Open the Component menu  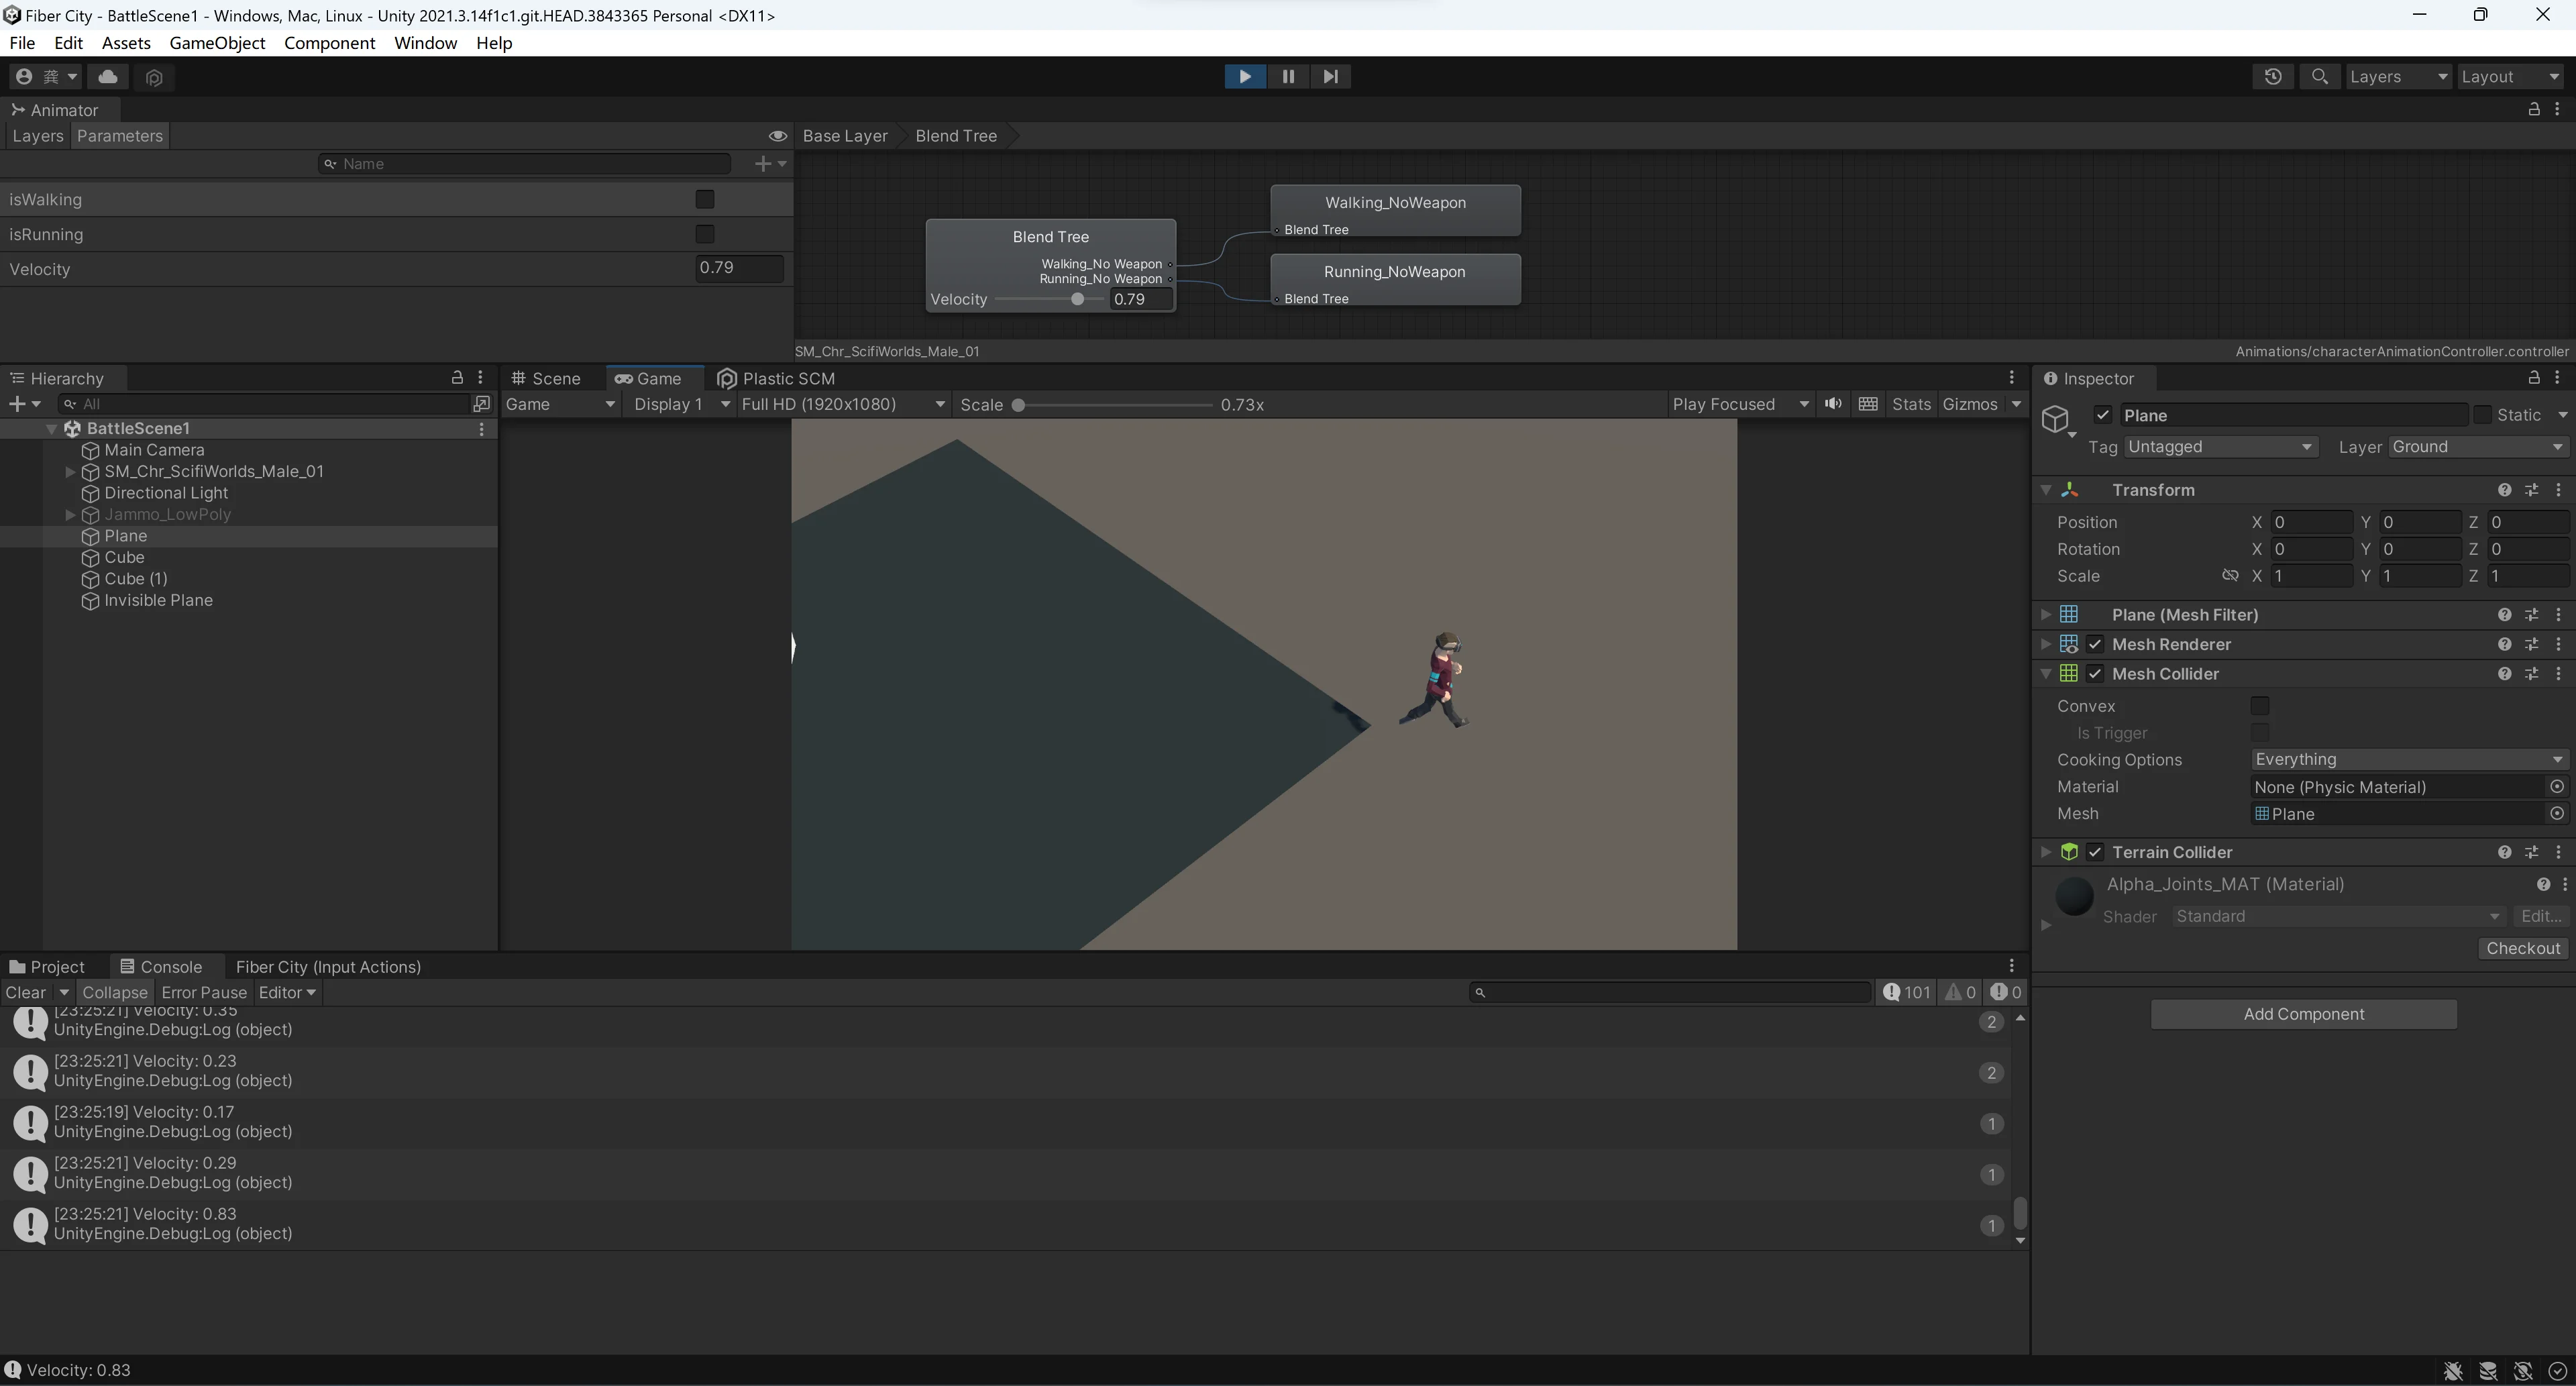[x=329, y=43]
